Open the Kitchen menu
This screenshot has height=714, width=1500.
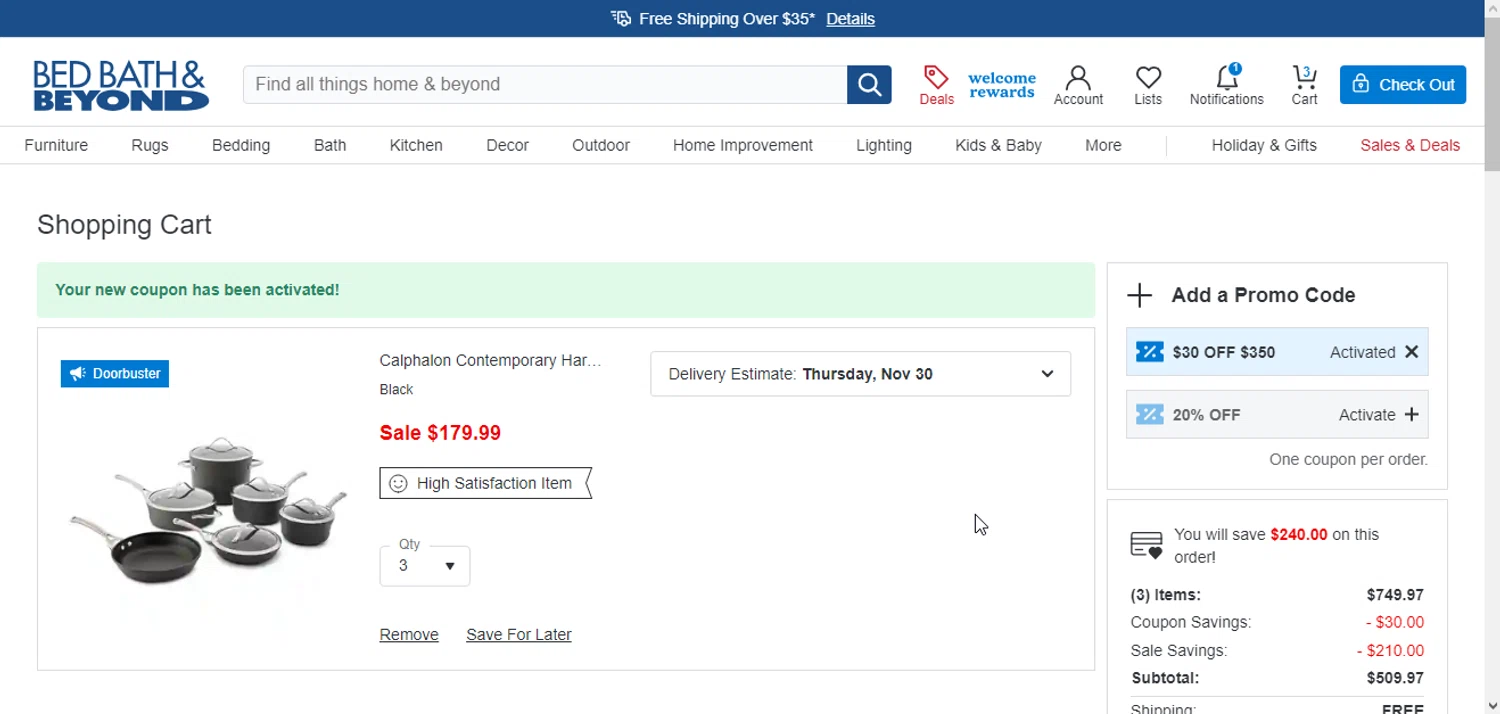(416, 145)
